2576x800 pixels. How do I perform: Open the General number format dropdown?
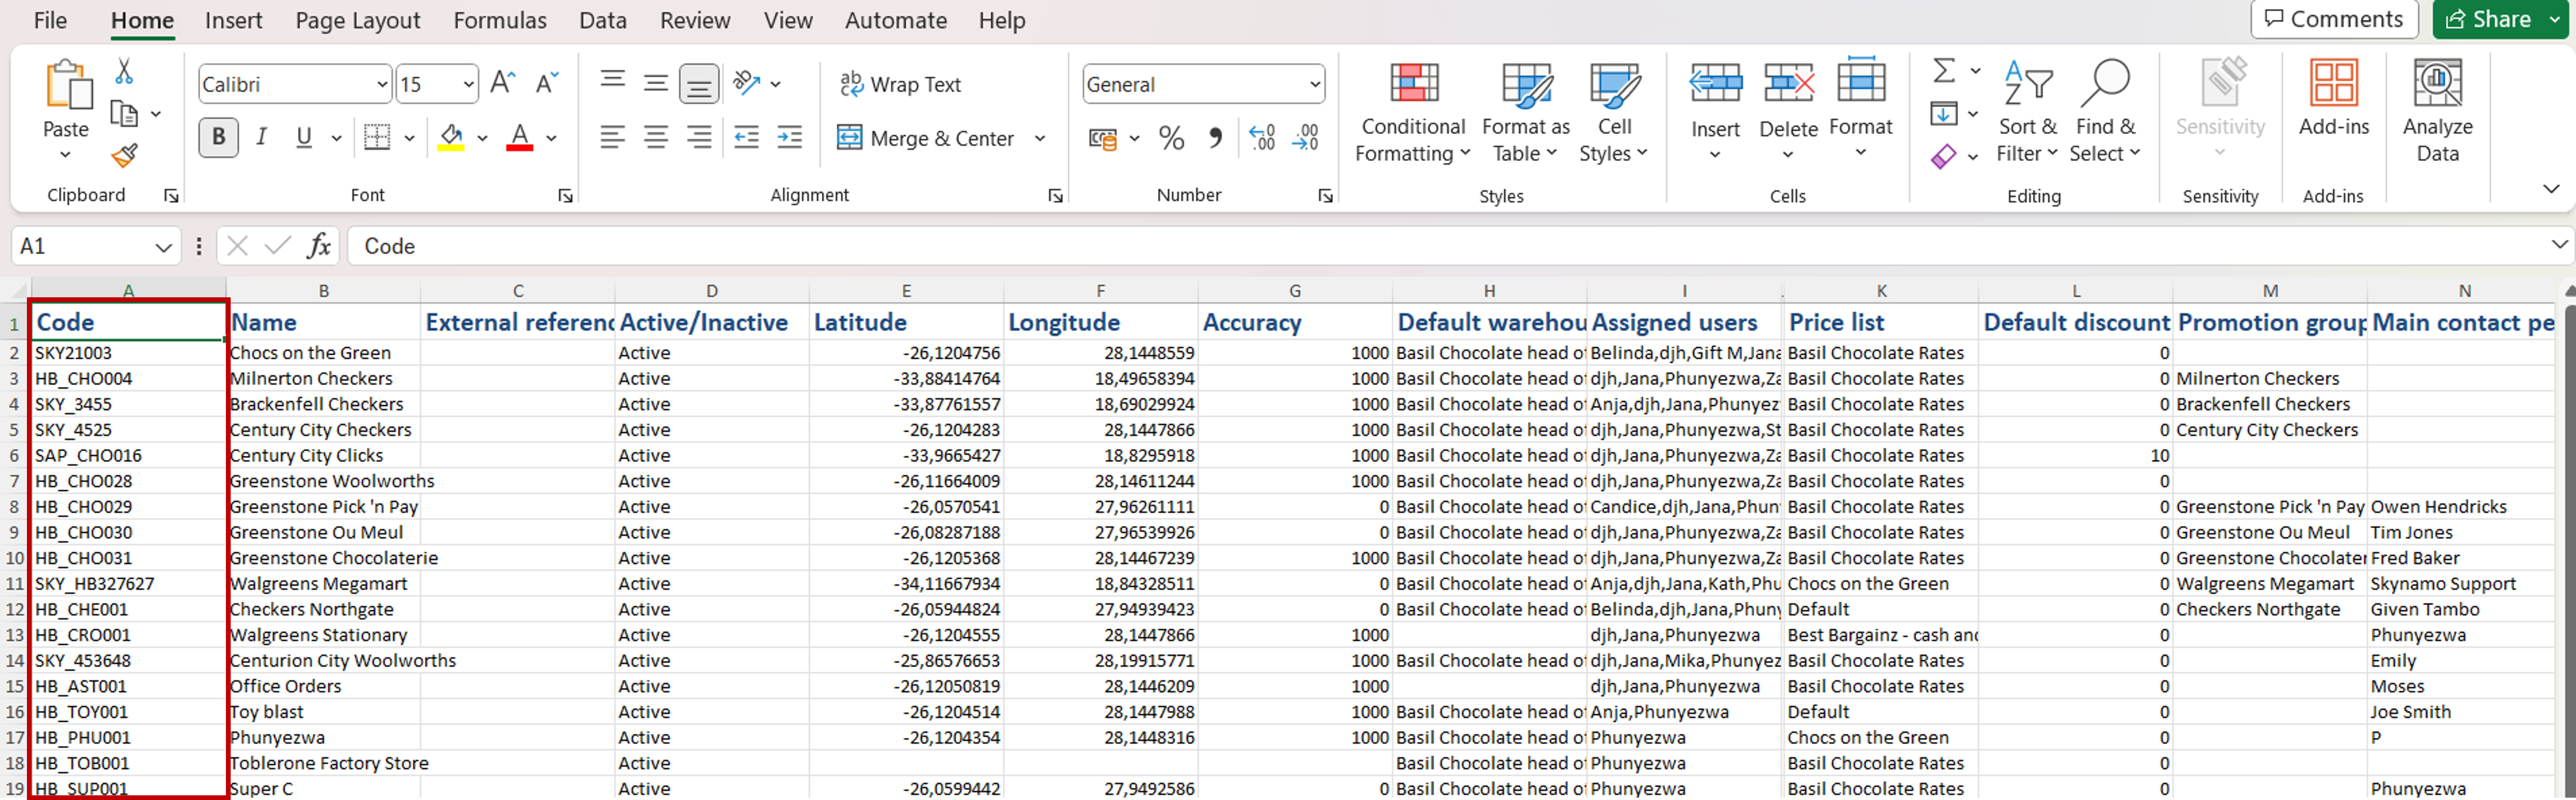point(1314,85)
